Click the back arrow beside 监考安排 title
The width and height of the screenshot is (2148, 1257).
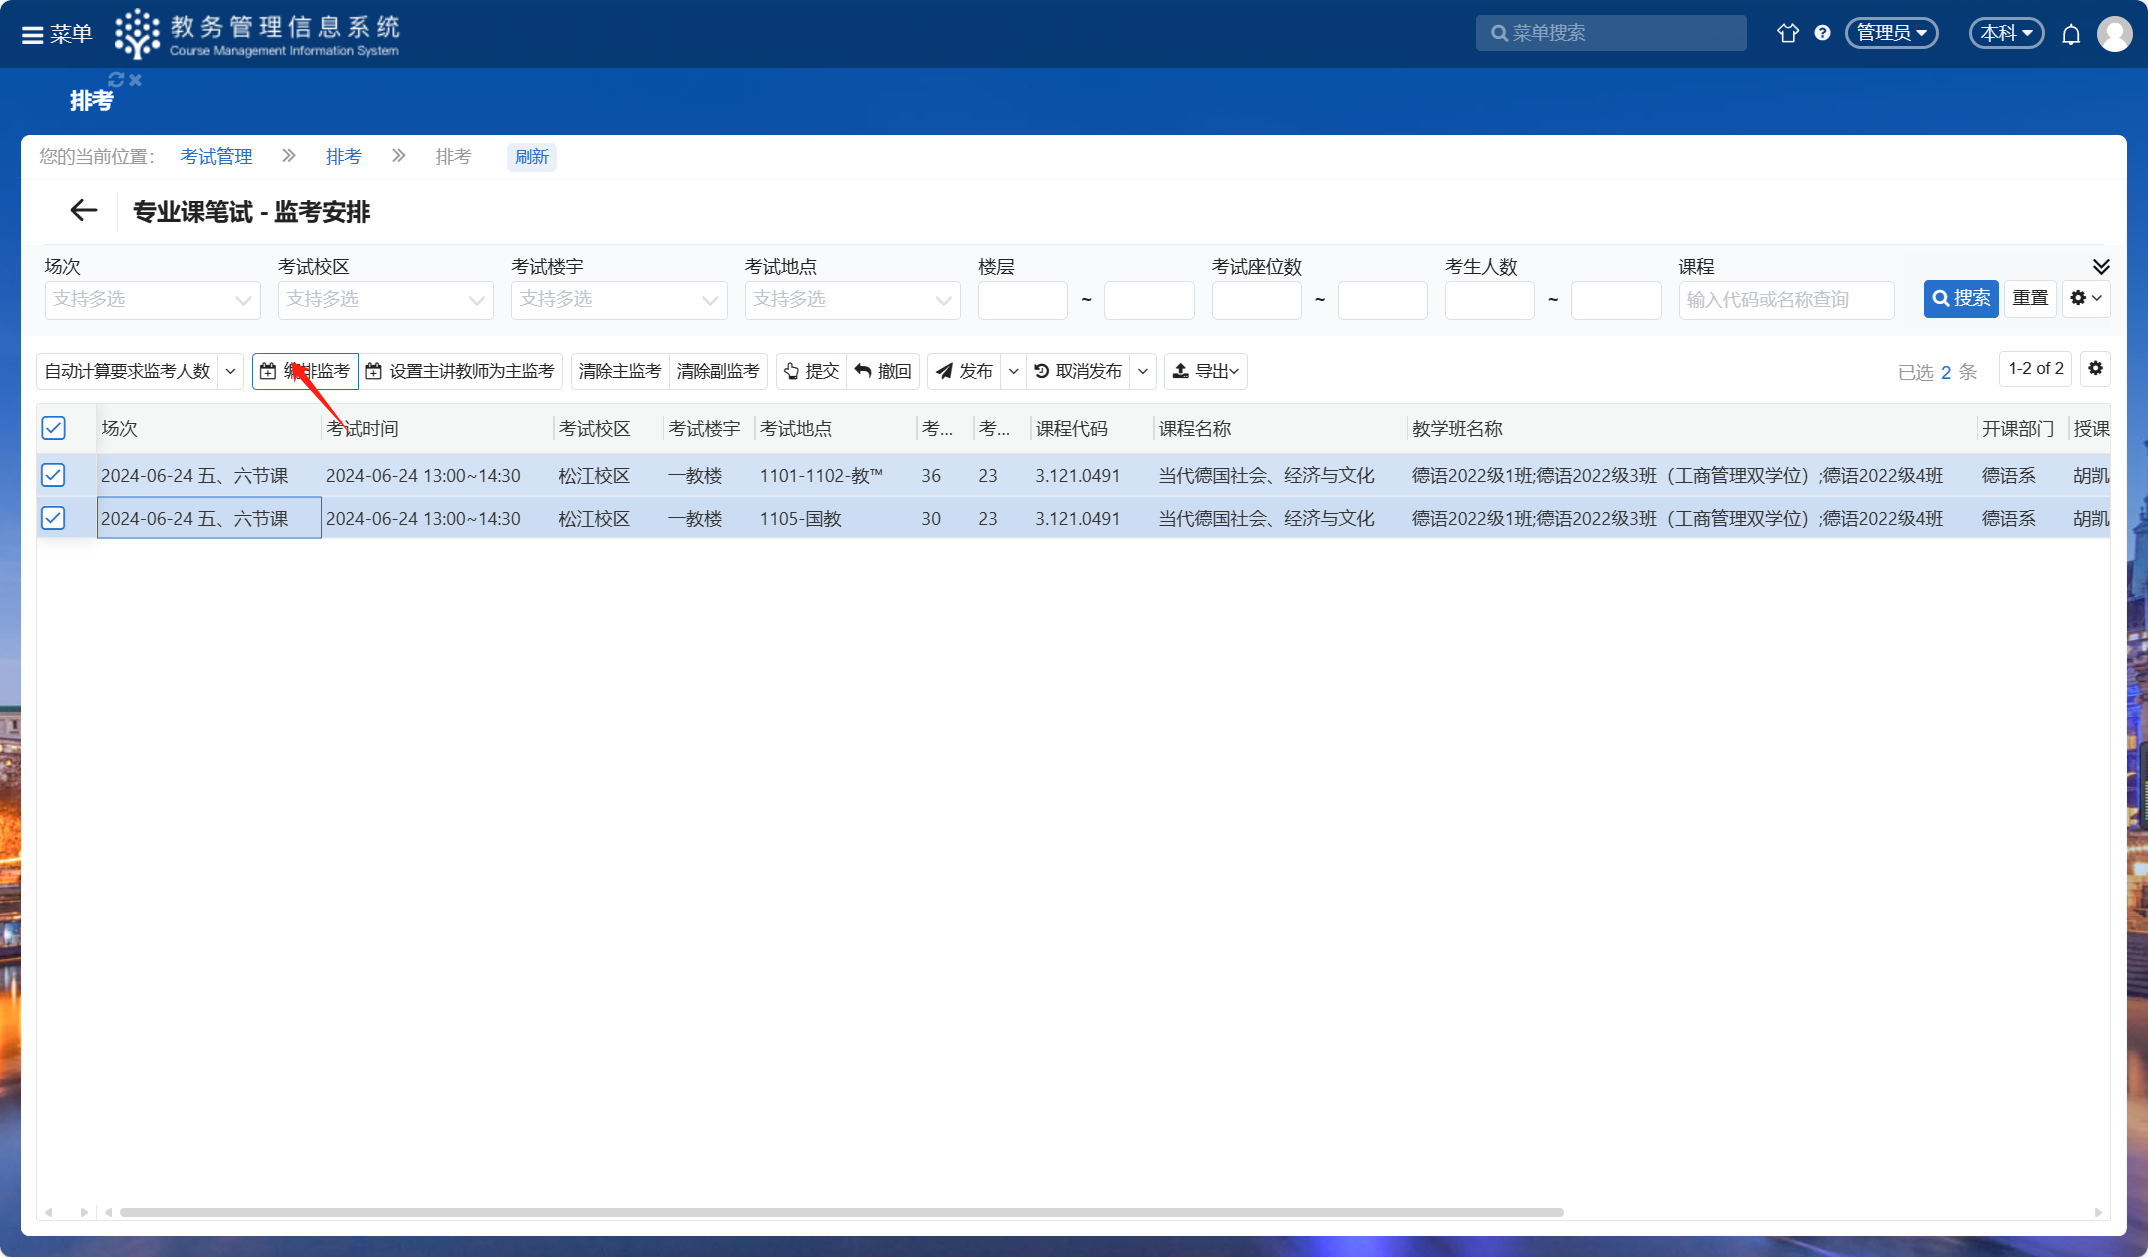(x=83, y=210)
